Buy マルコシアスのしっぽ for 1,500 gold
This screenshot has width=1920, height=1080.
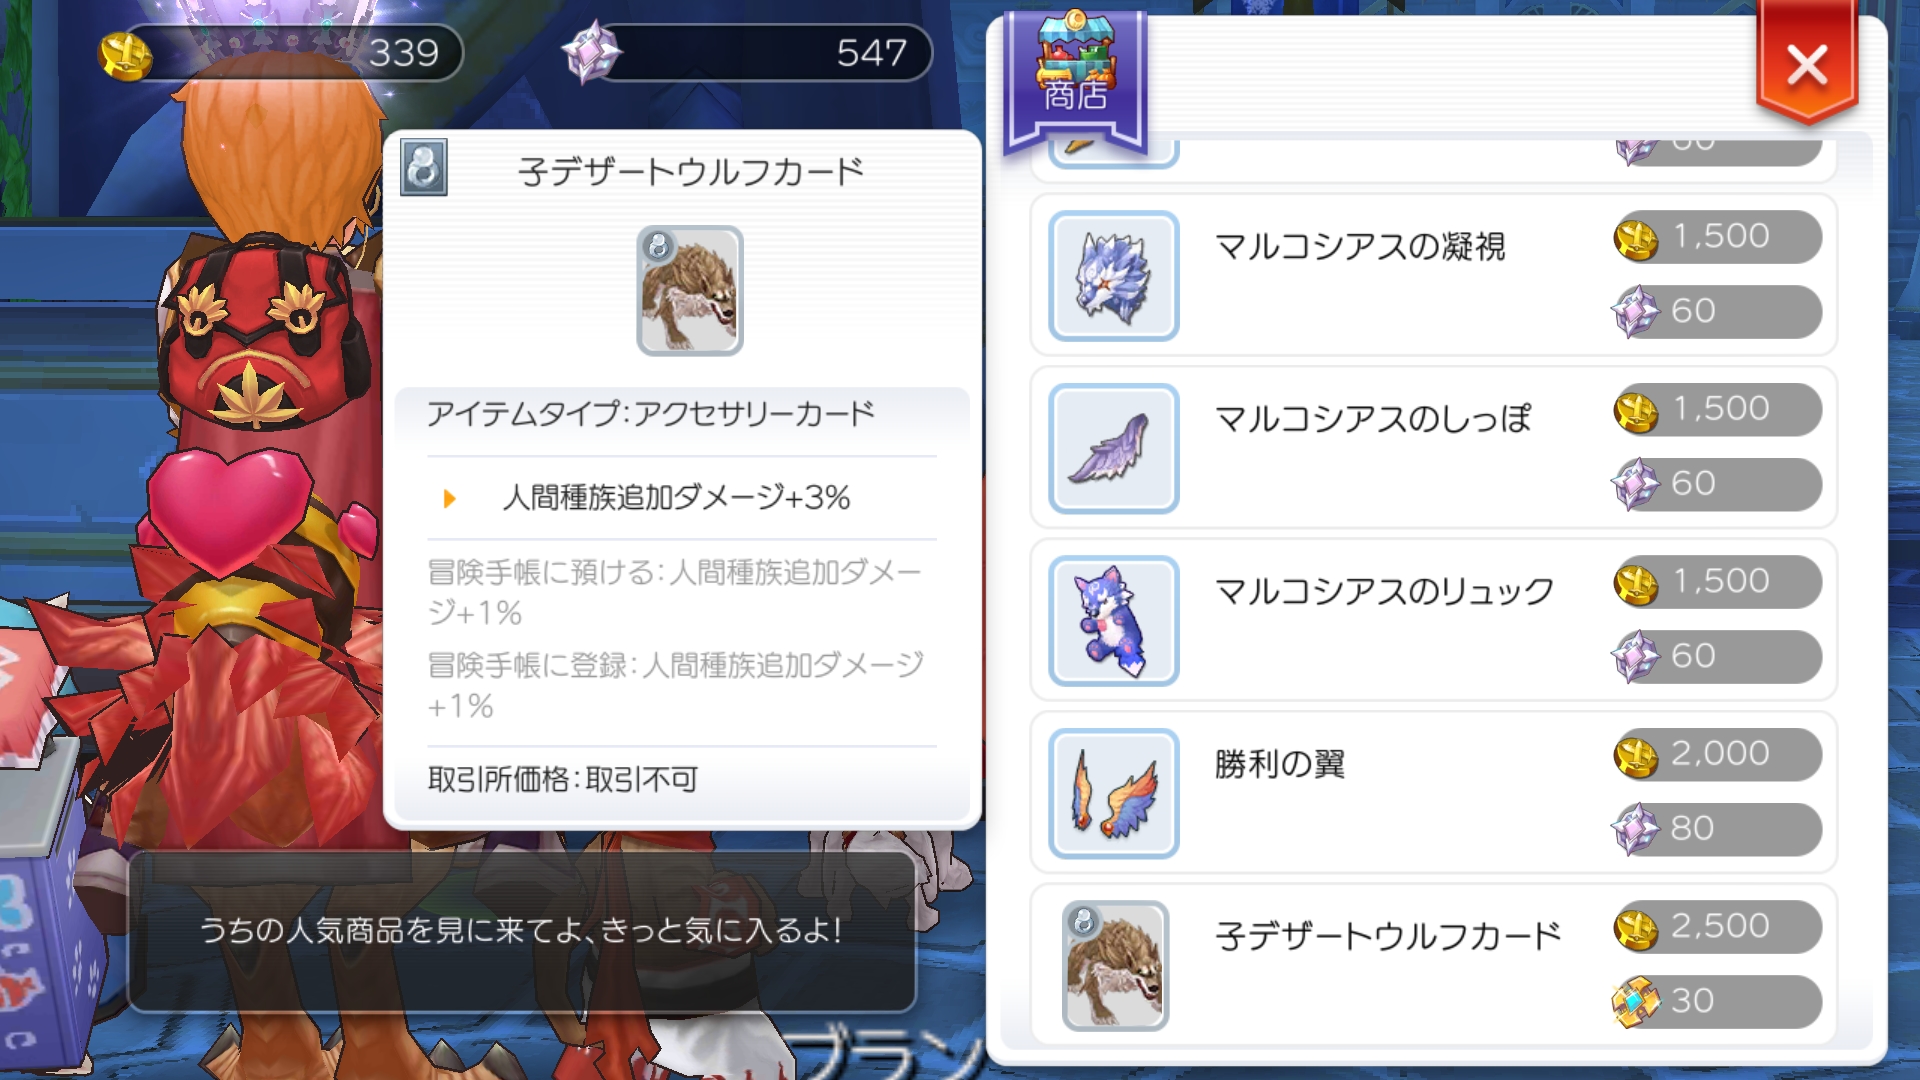tap(1717, 410)
